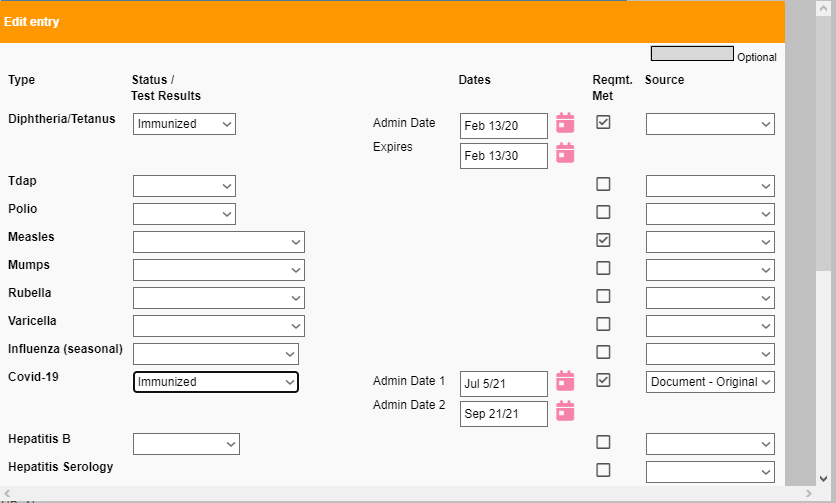Click Covid-19 Admin Date 2 field Sep 21/21

(504, 414)
